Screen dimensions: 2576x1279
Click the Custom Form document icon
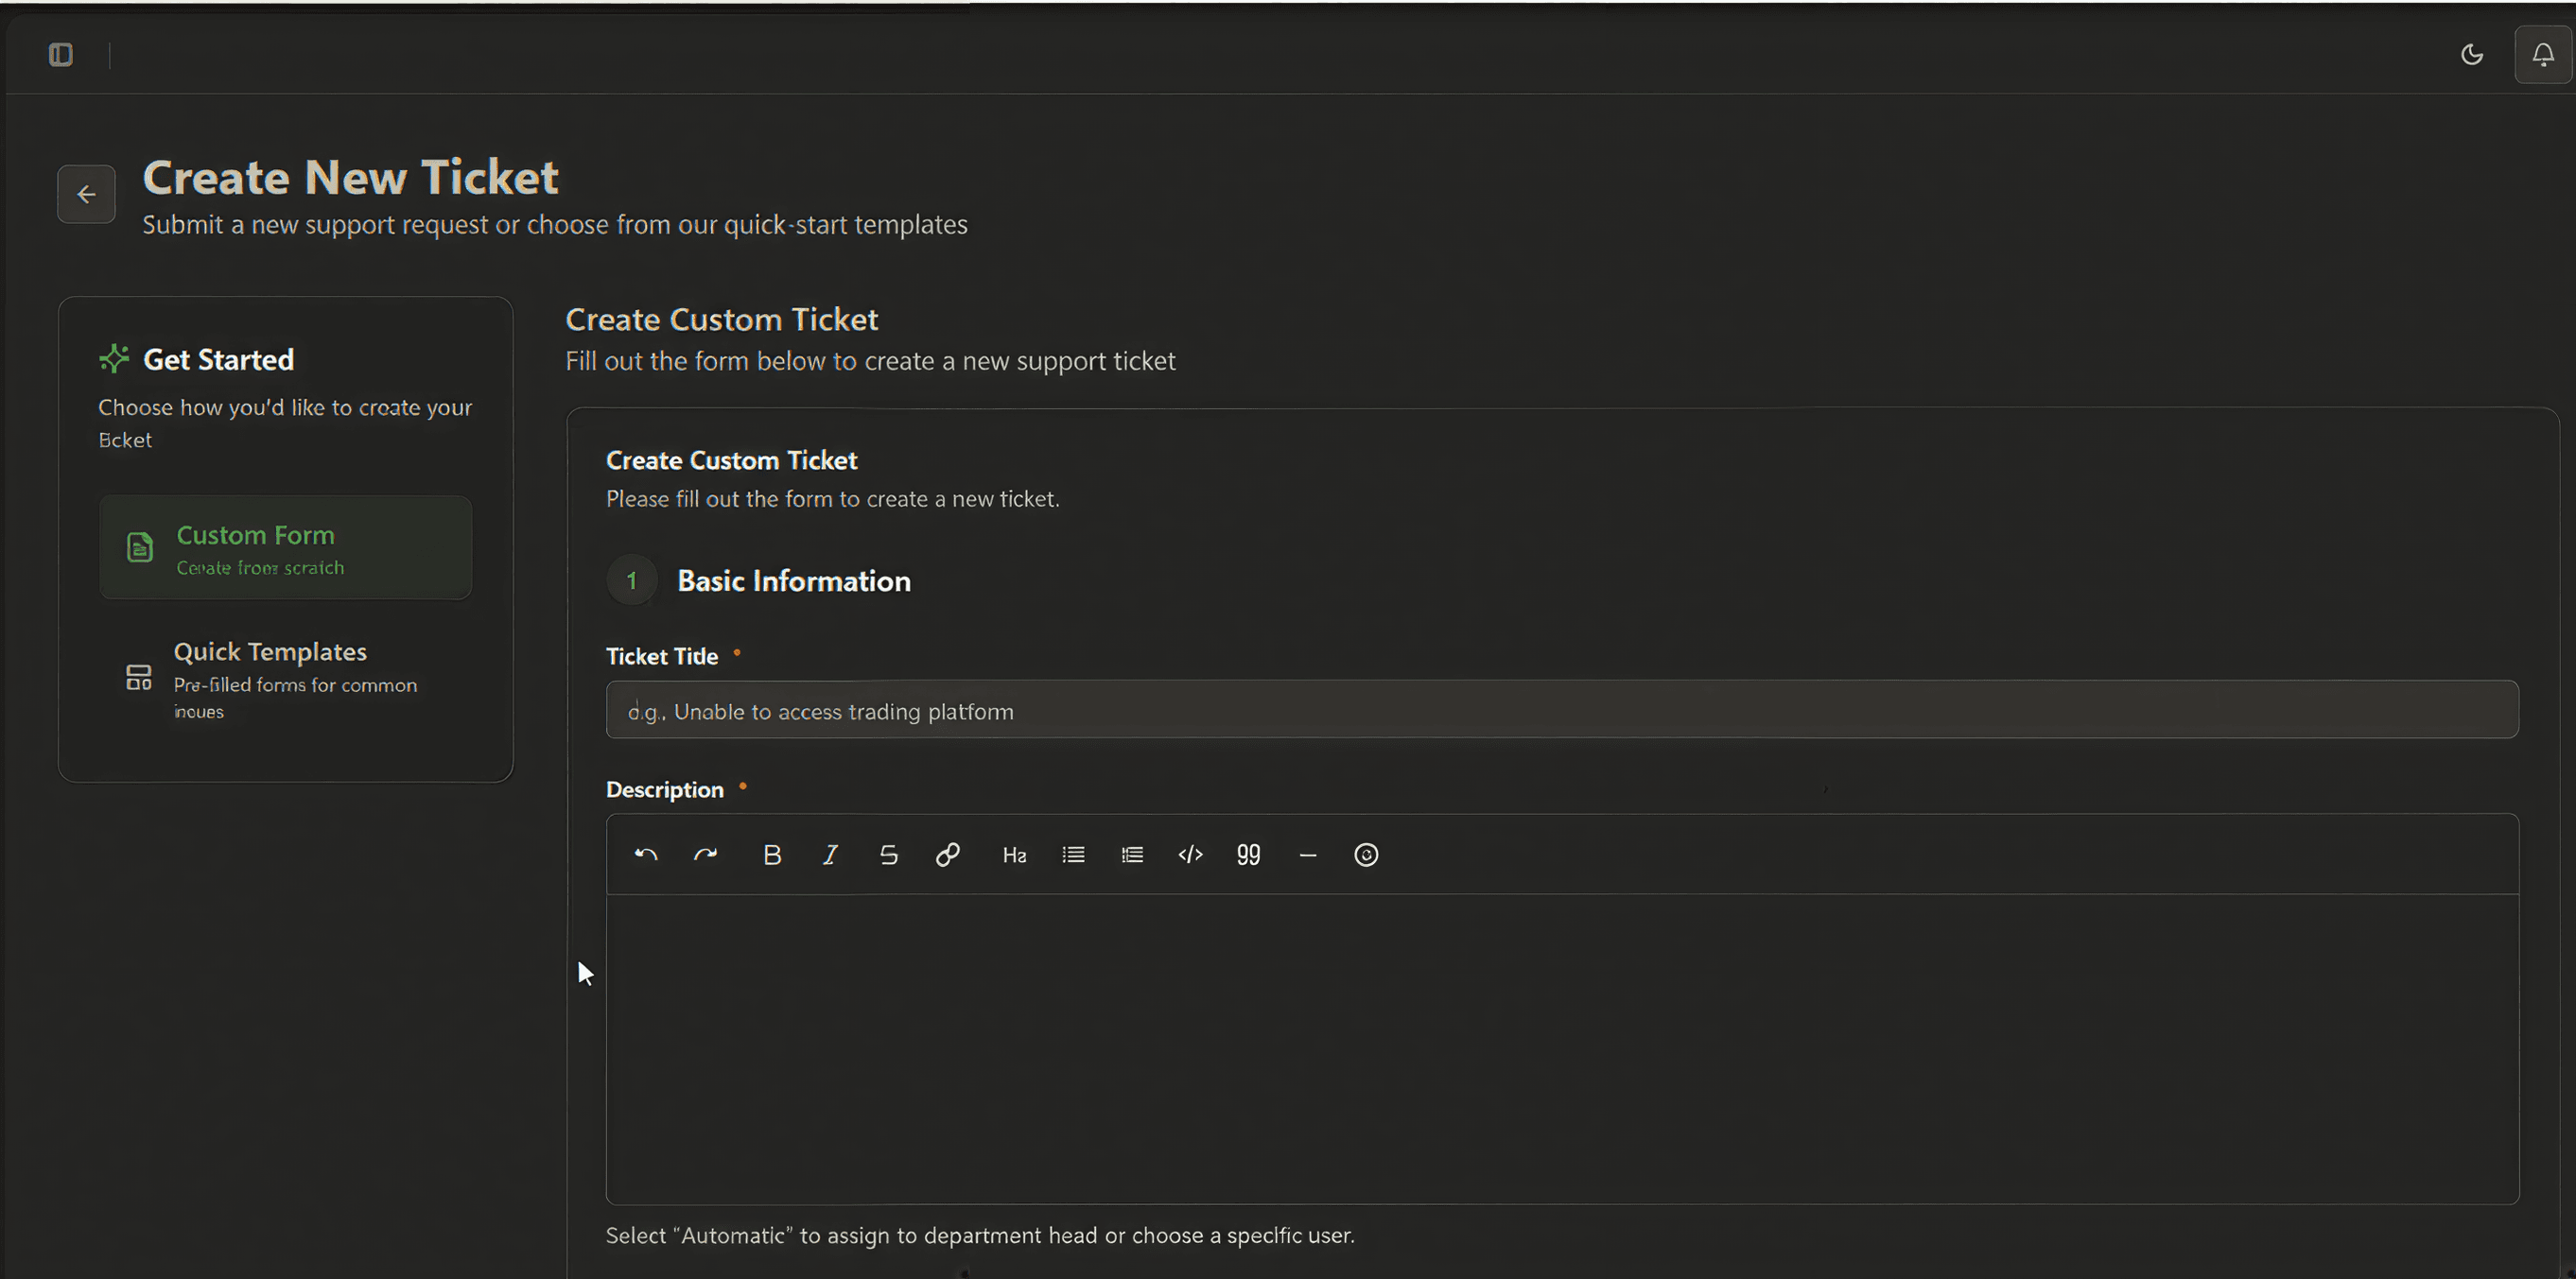(x=139, y=547)
